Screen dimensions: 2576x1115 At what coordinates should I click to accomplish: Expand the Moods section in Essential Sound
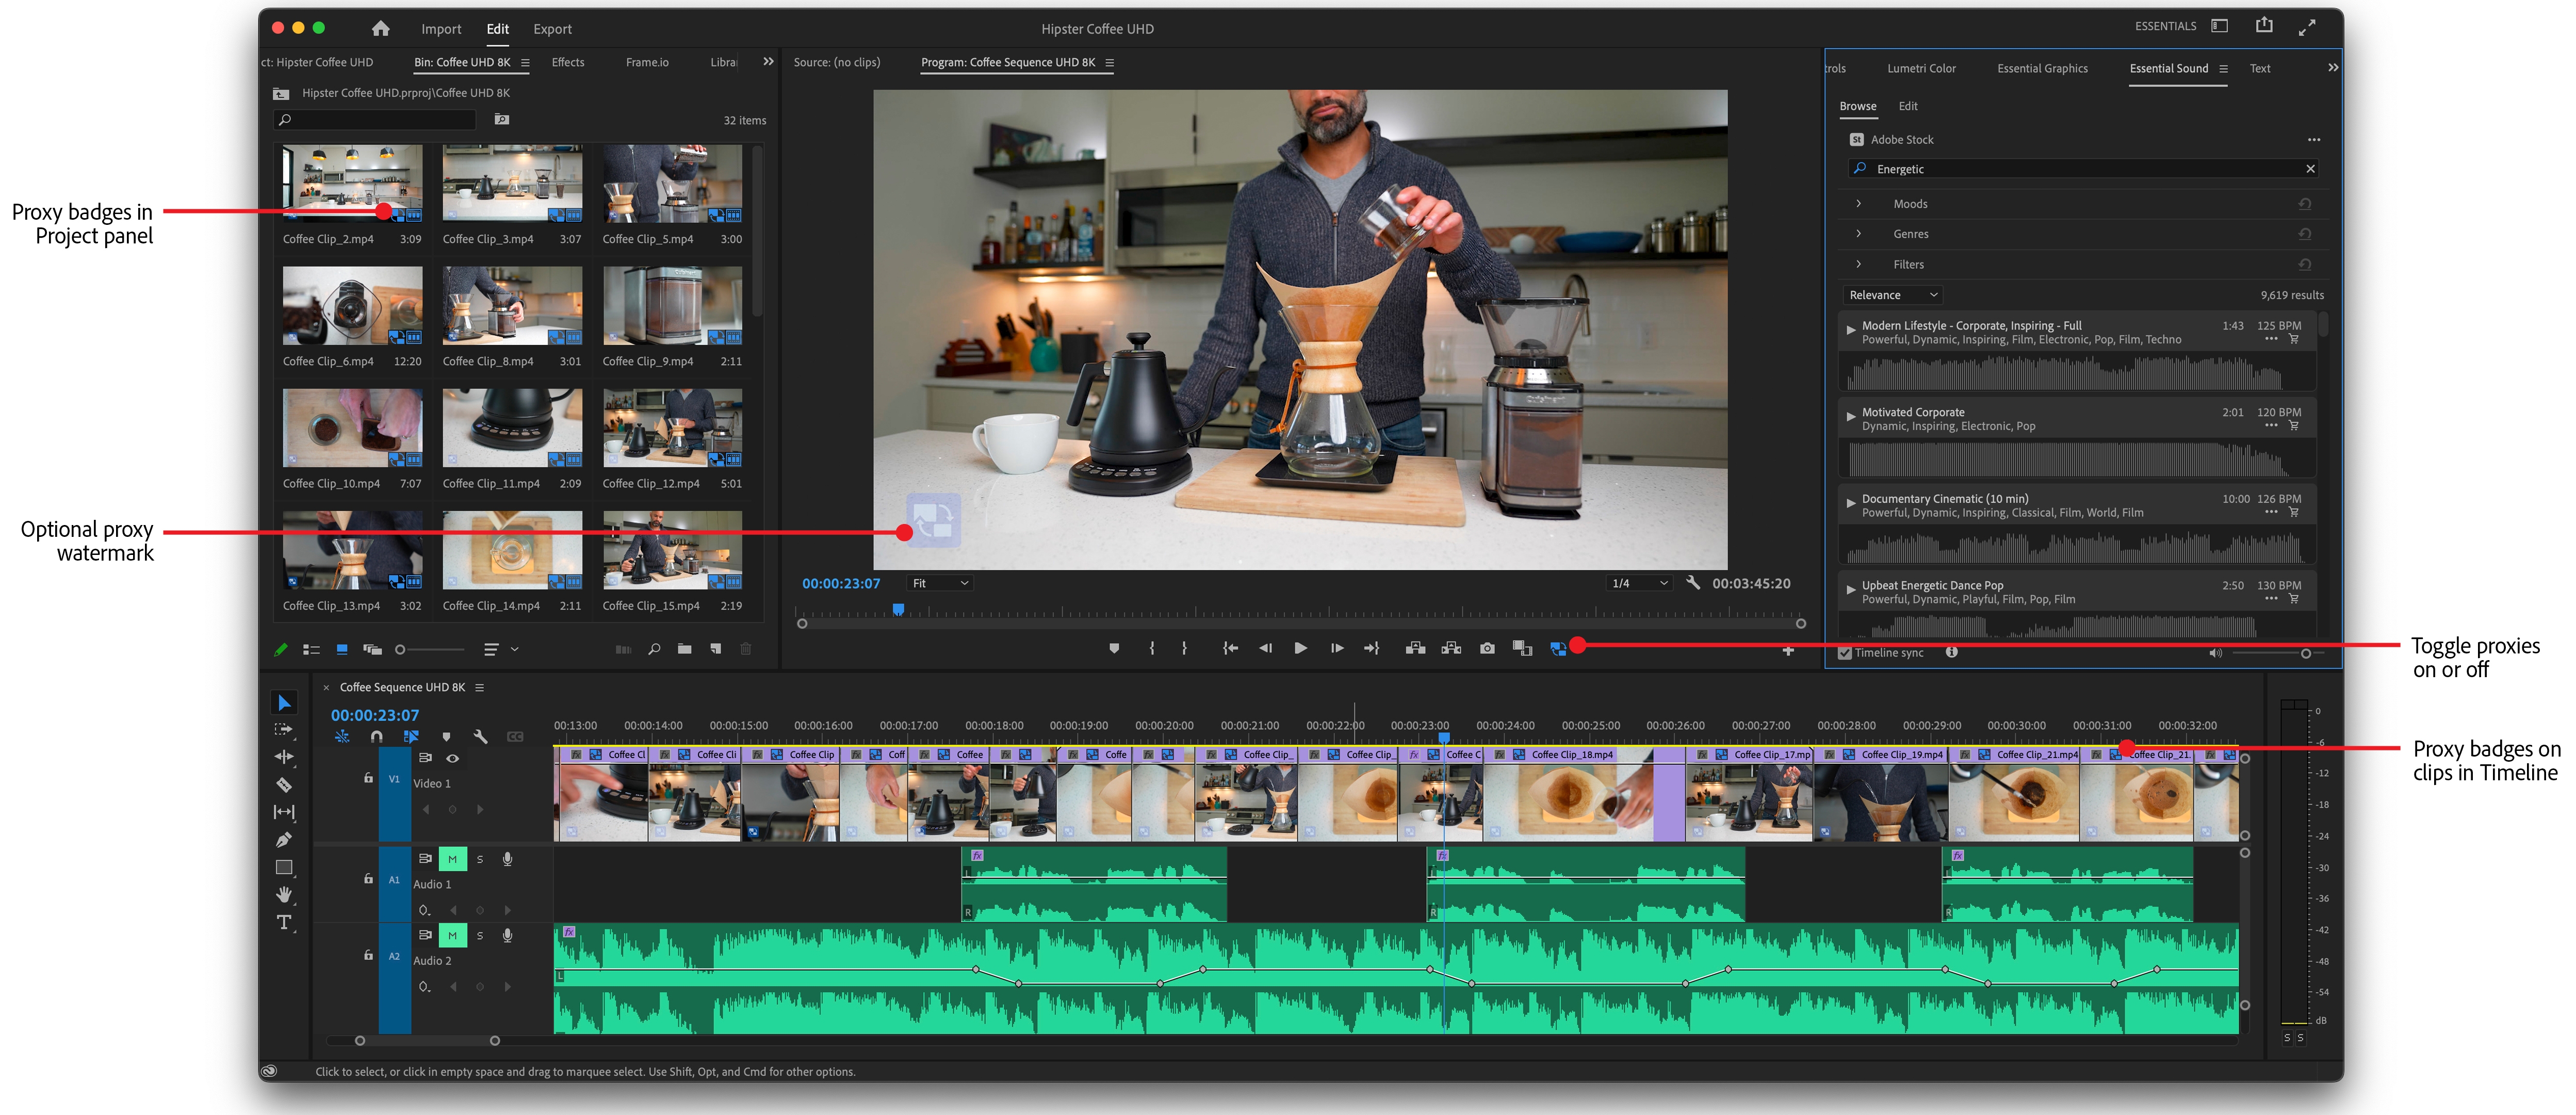click(x=1859, y=203)
